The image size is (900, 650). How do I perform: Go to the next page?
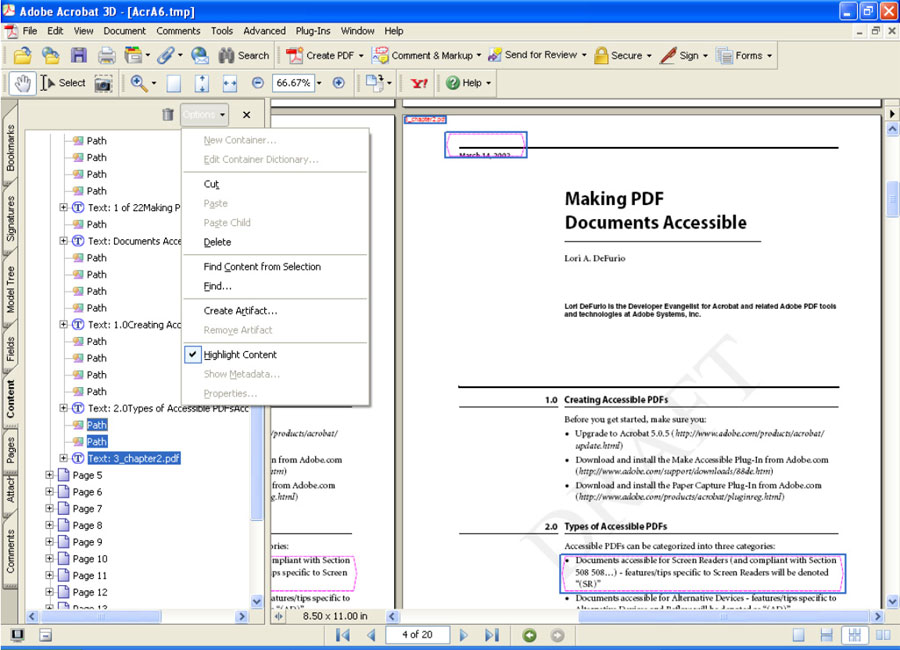(464, 634)
